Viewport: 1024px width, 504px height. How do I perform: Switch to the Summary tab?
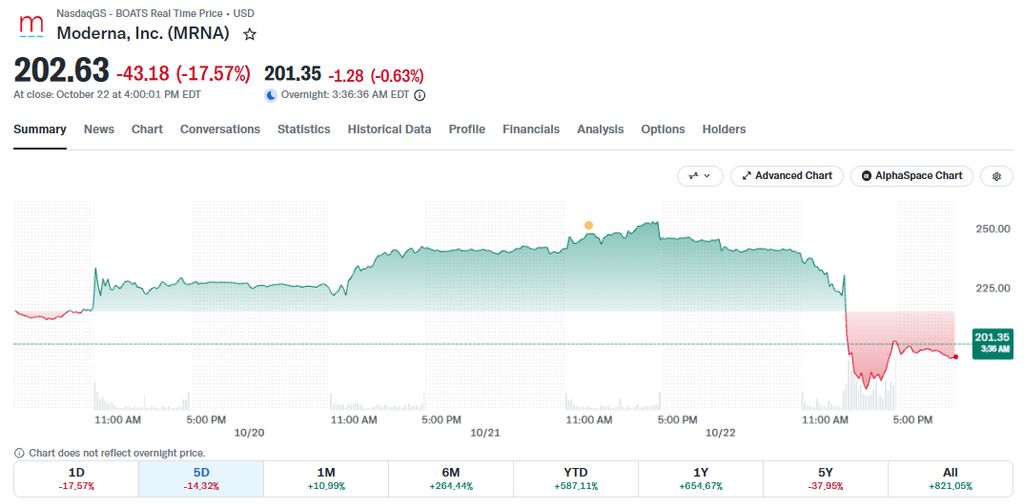40,129
